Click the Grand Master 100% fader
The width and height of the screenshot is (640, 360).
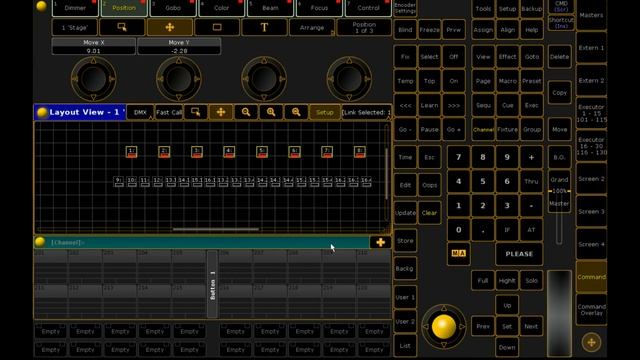(x=559, y=191)
